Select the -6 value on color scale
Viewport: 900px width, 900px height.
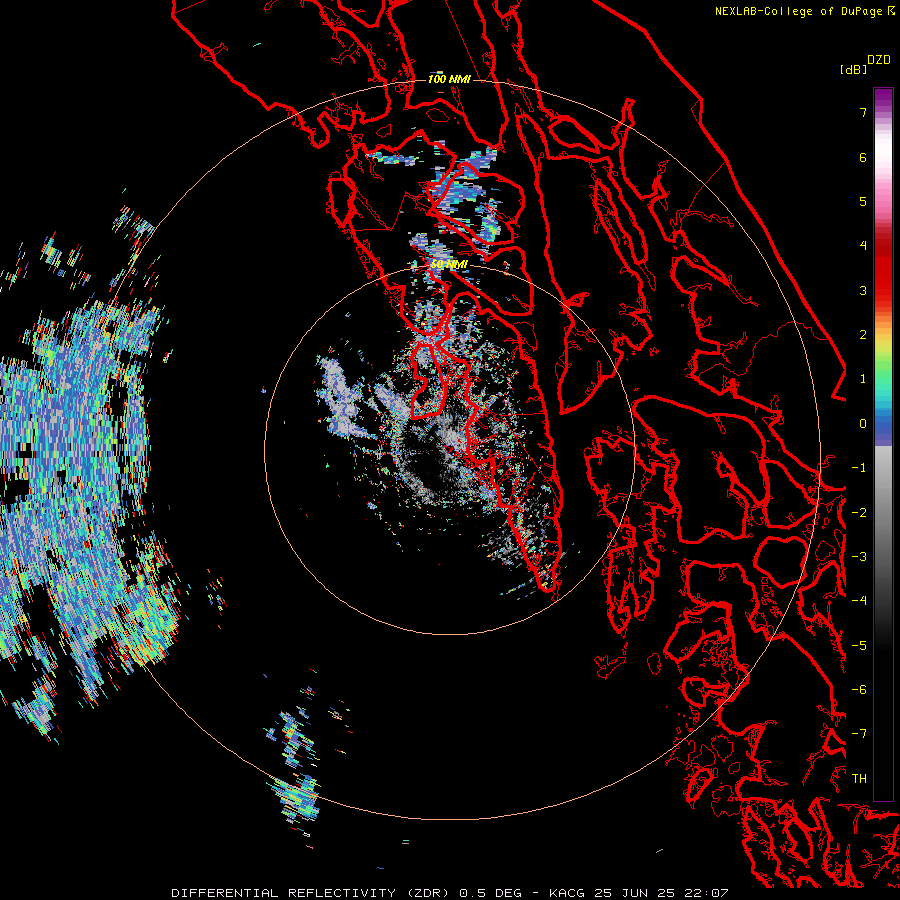tap(859, 690)
